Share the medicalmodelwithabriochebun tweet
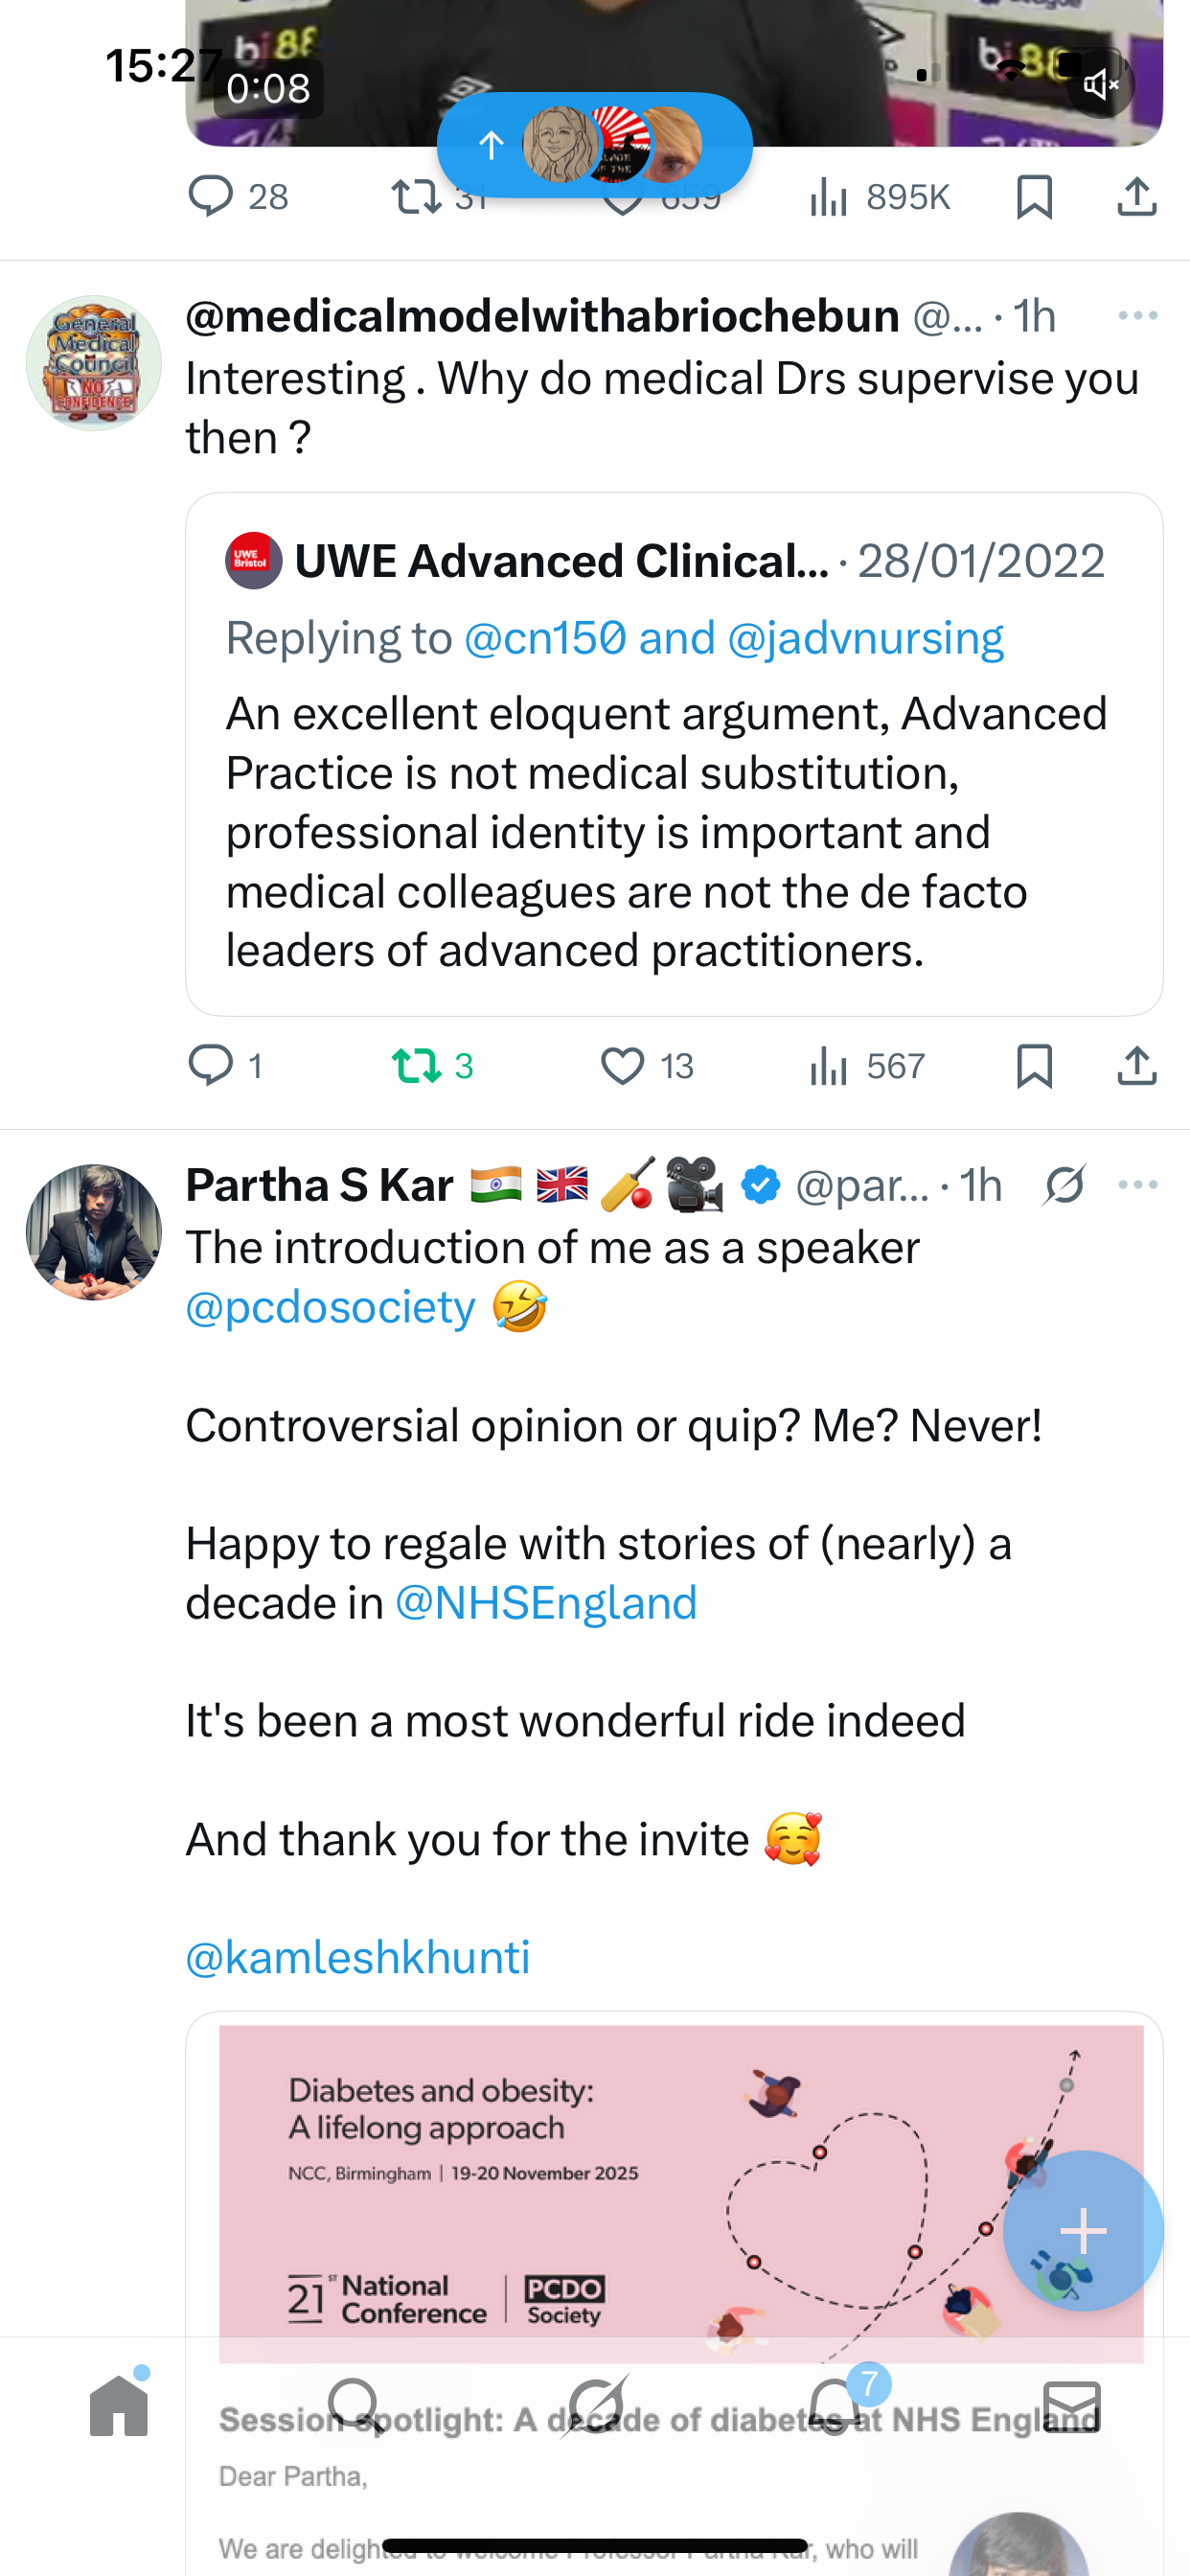Viewport: 1190px width, 2576px height. click(1137, 1066)
